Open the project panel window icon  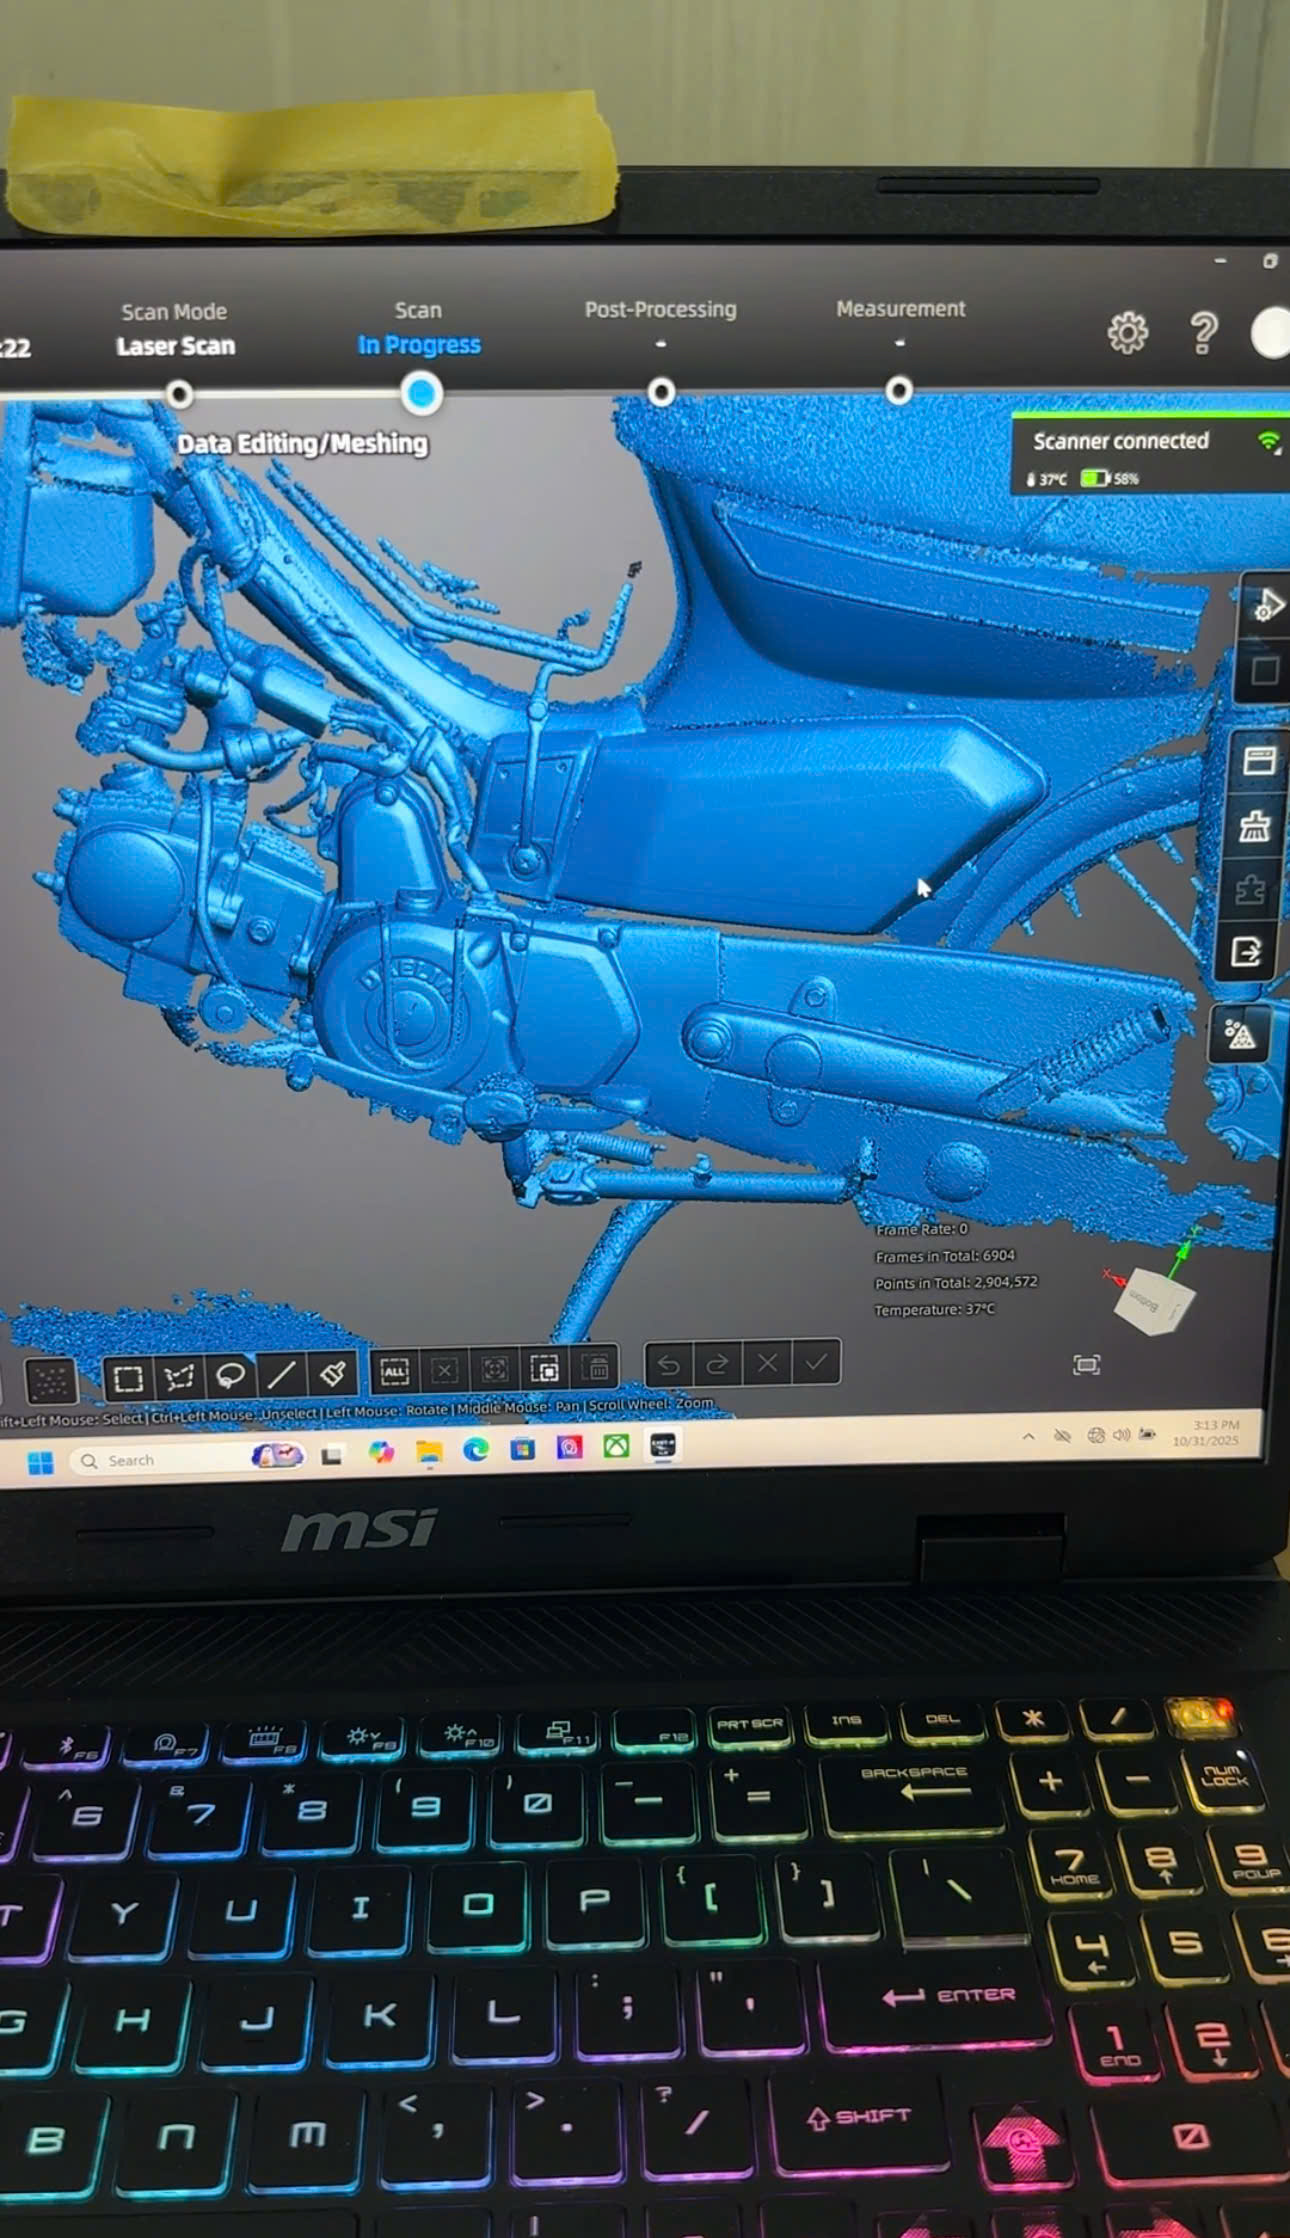[x=1258, y=761]
